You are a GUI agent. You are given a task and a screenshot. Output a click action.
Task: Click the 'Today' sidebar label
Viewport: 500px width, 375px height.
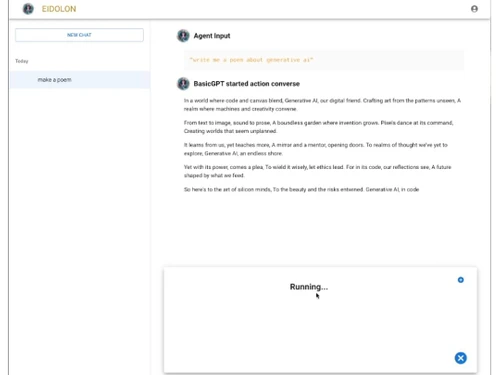pos(22,61)
